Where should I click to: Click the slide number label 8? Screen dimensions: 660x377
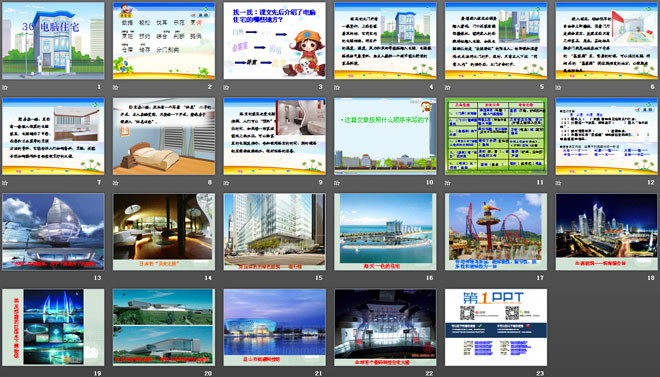coord(210,182)
